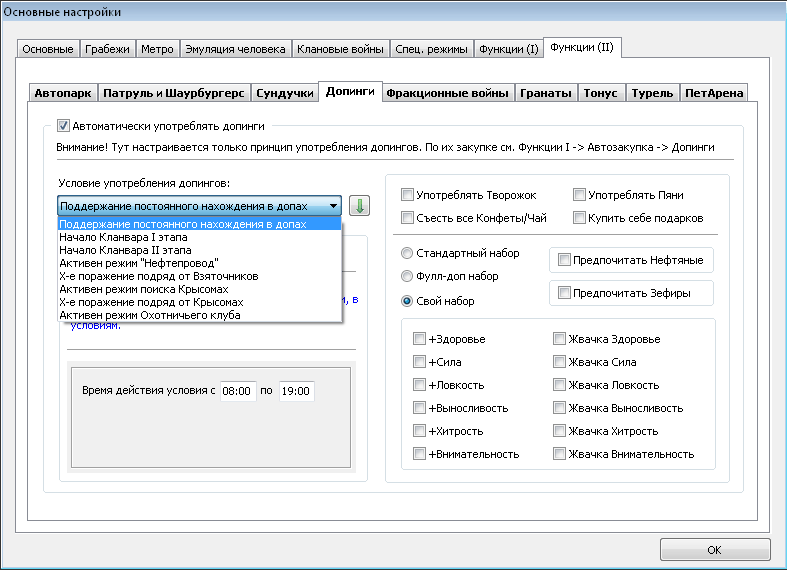
Task: Open the doping condition combo box
Action: coord(199,206)
